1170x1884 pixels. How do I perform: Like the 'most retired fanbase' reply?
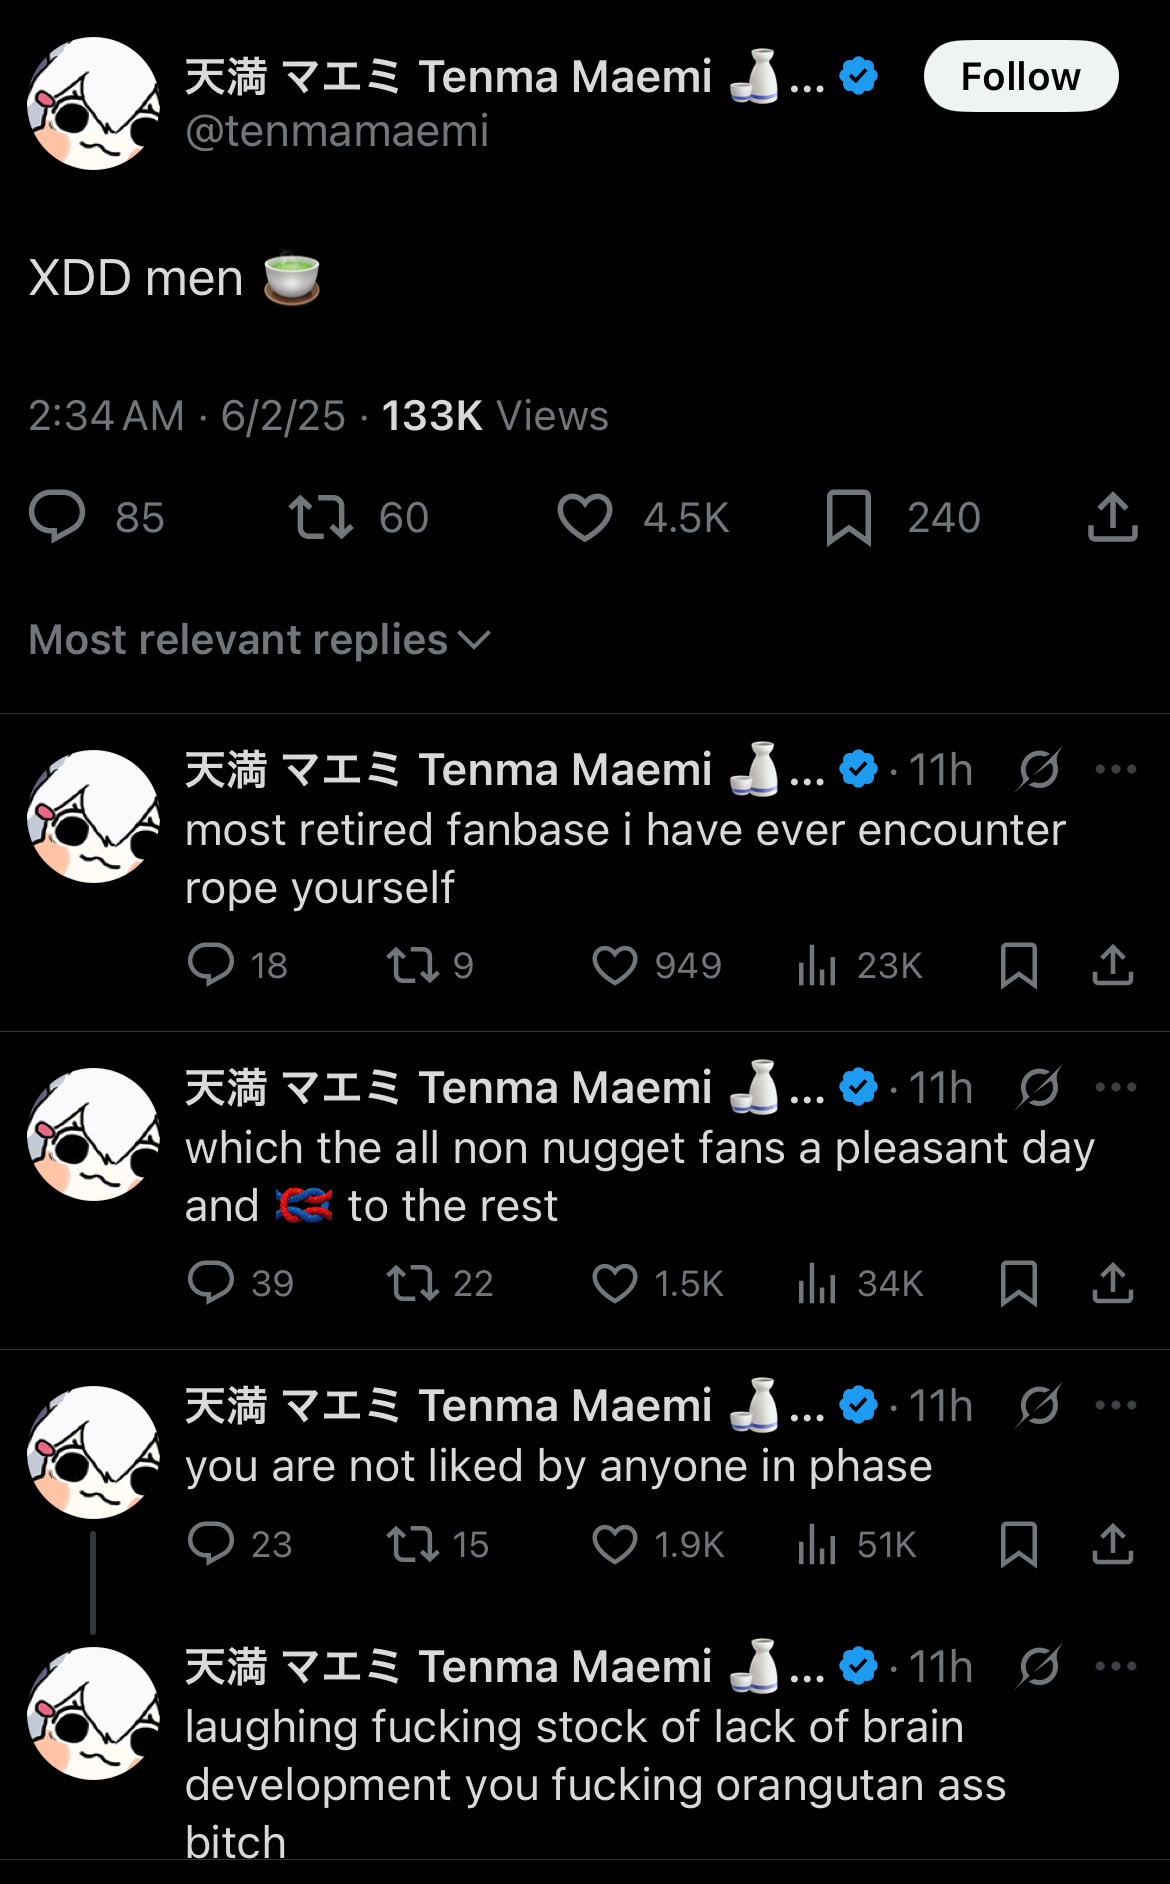[614, 966]
